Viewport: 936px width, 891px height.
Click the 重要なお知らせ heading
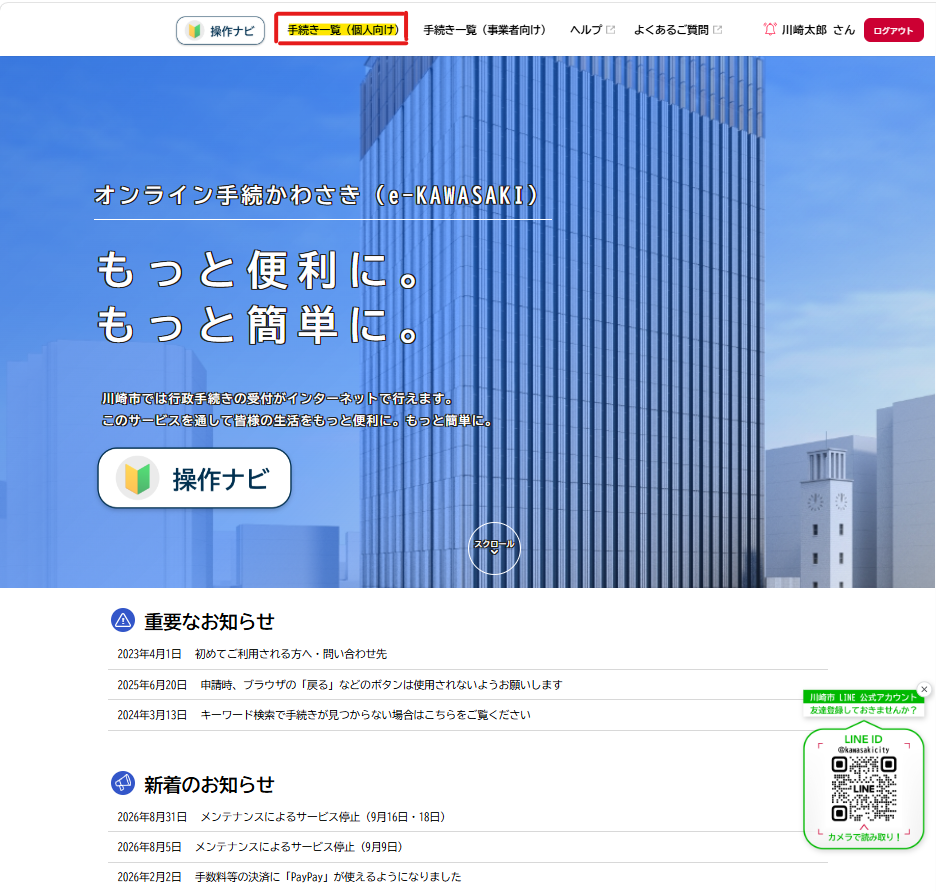click(x=209, y=621)
